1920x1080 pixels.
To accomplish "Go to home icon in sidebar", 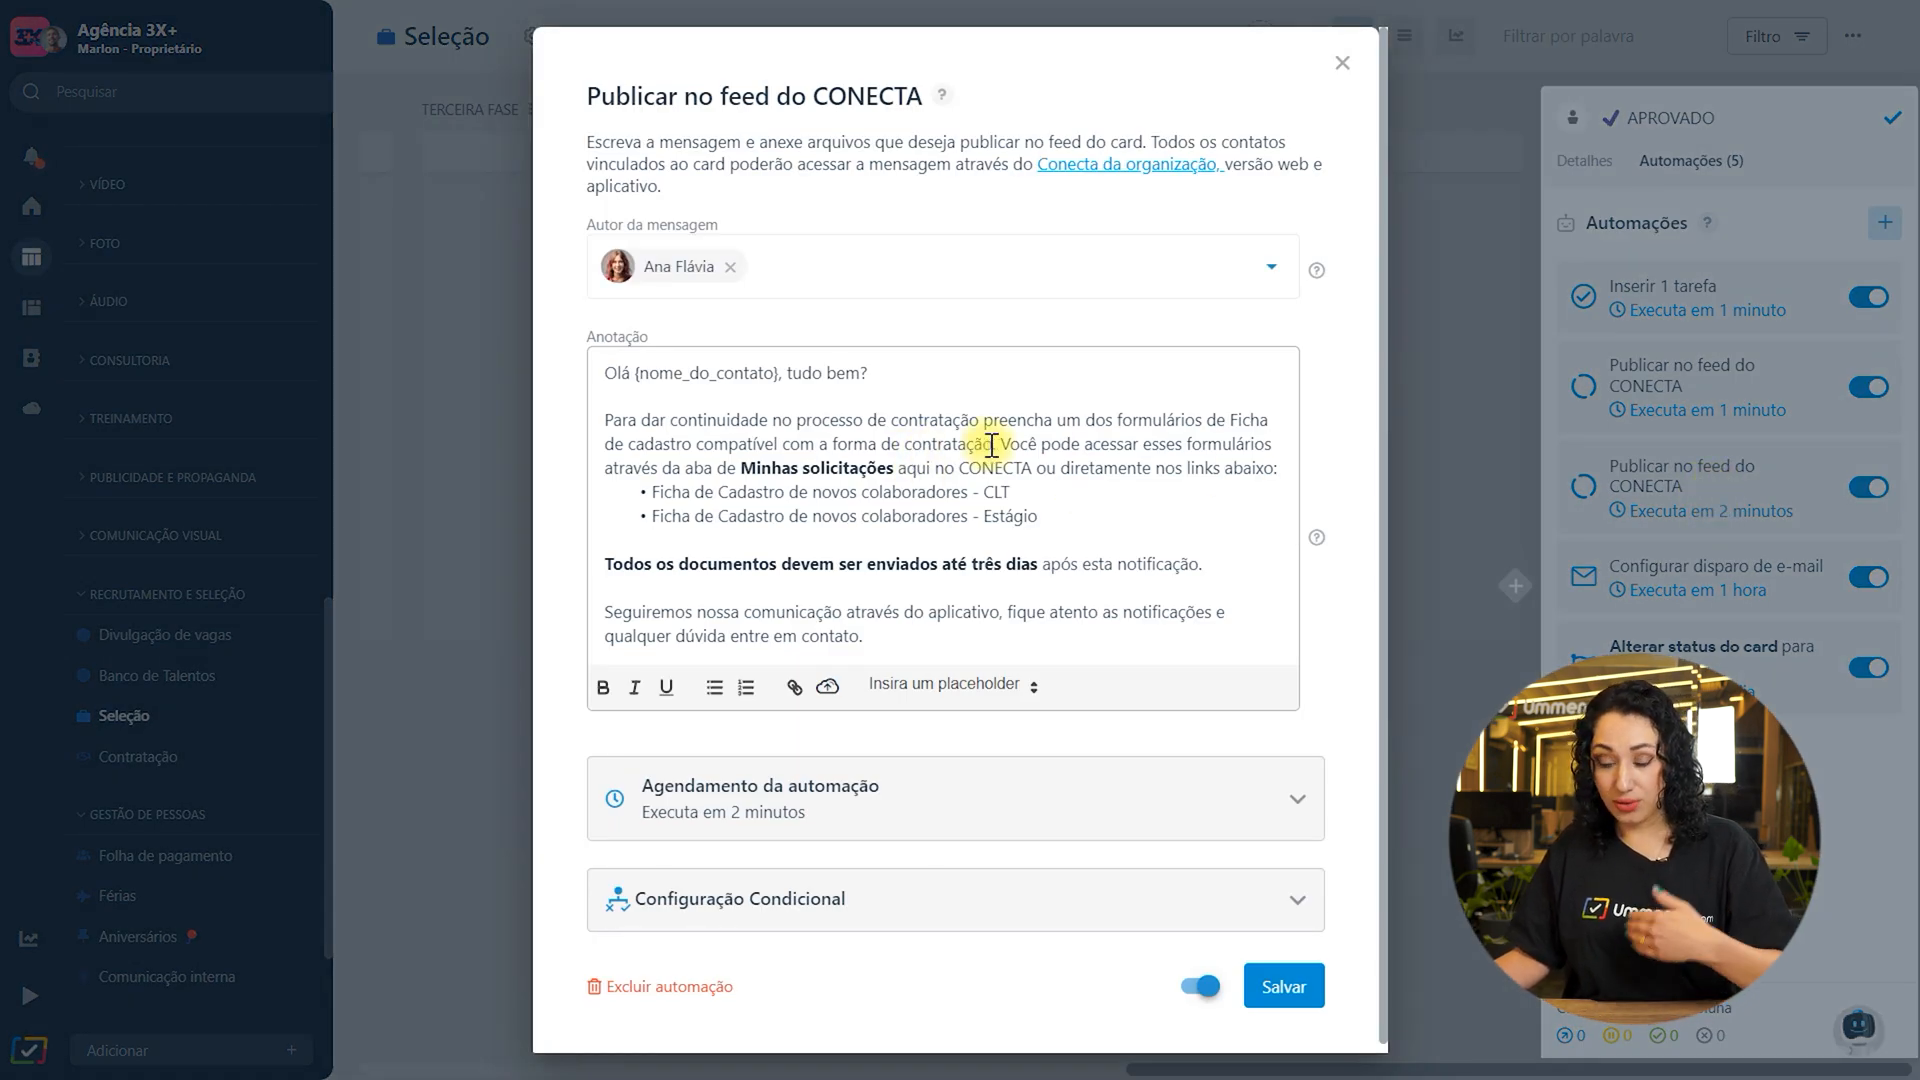I will pyautogui.click(x=31, y=206).
